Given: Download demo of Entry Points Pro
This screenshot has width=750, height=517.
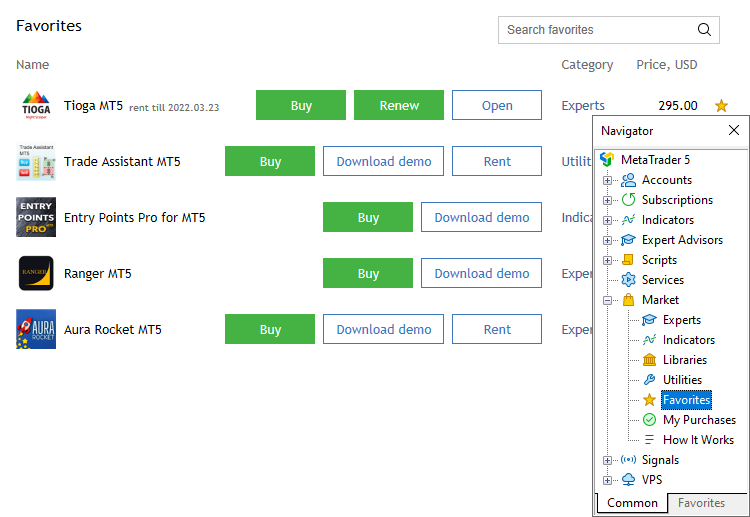Looking at the screenshot, I should (482, 217).
